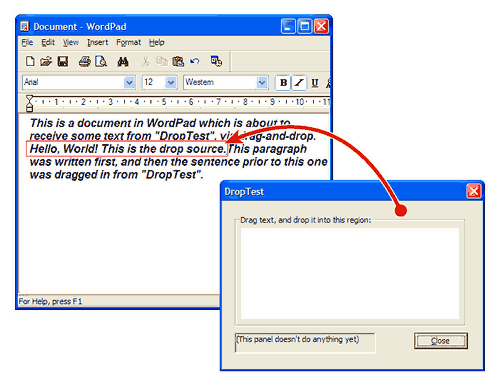Toggle Underline formatting button
Screen dimensions: 500x387
tap(315, 82)
